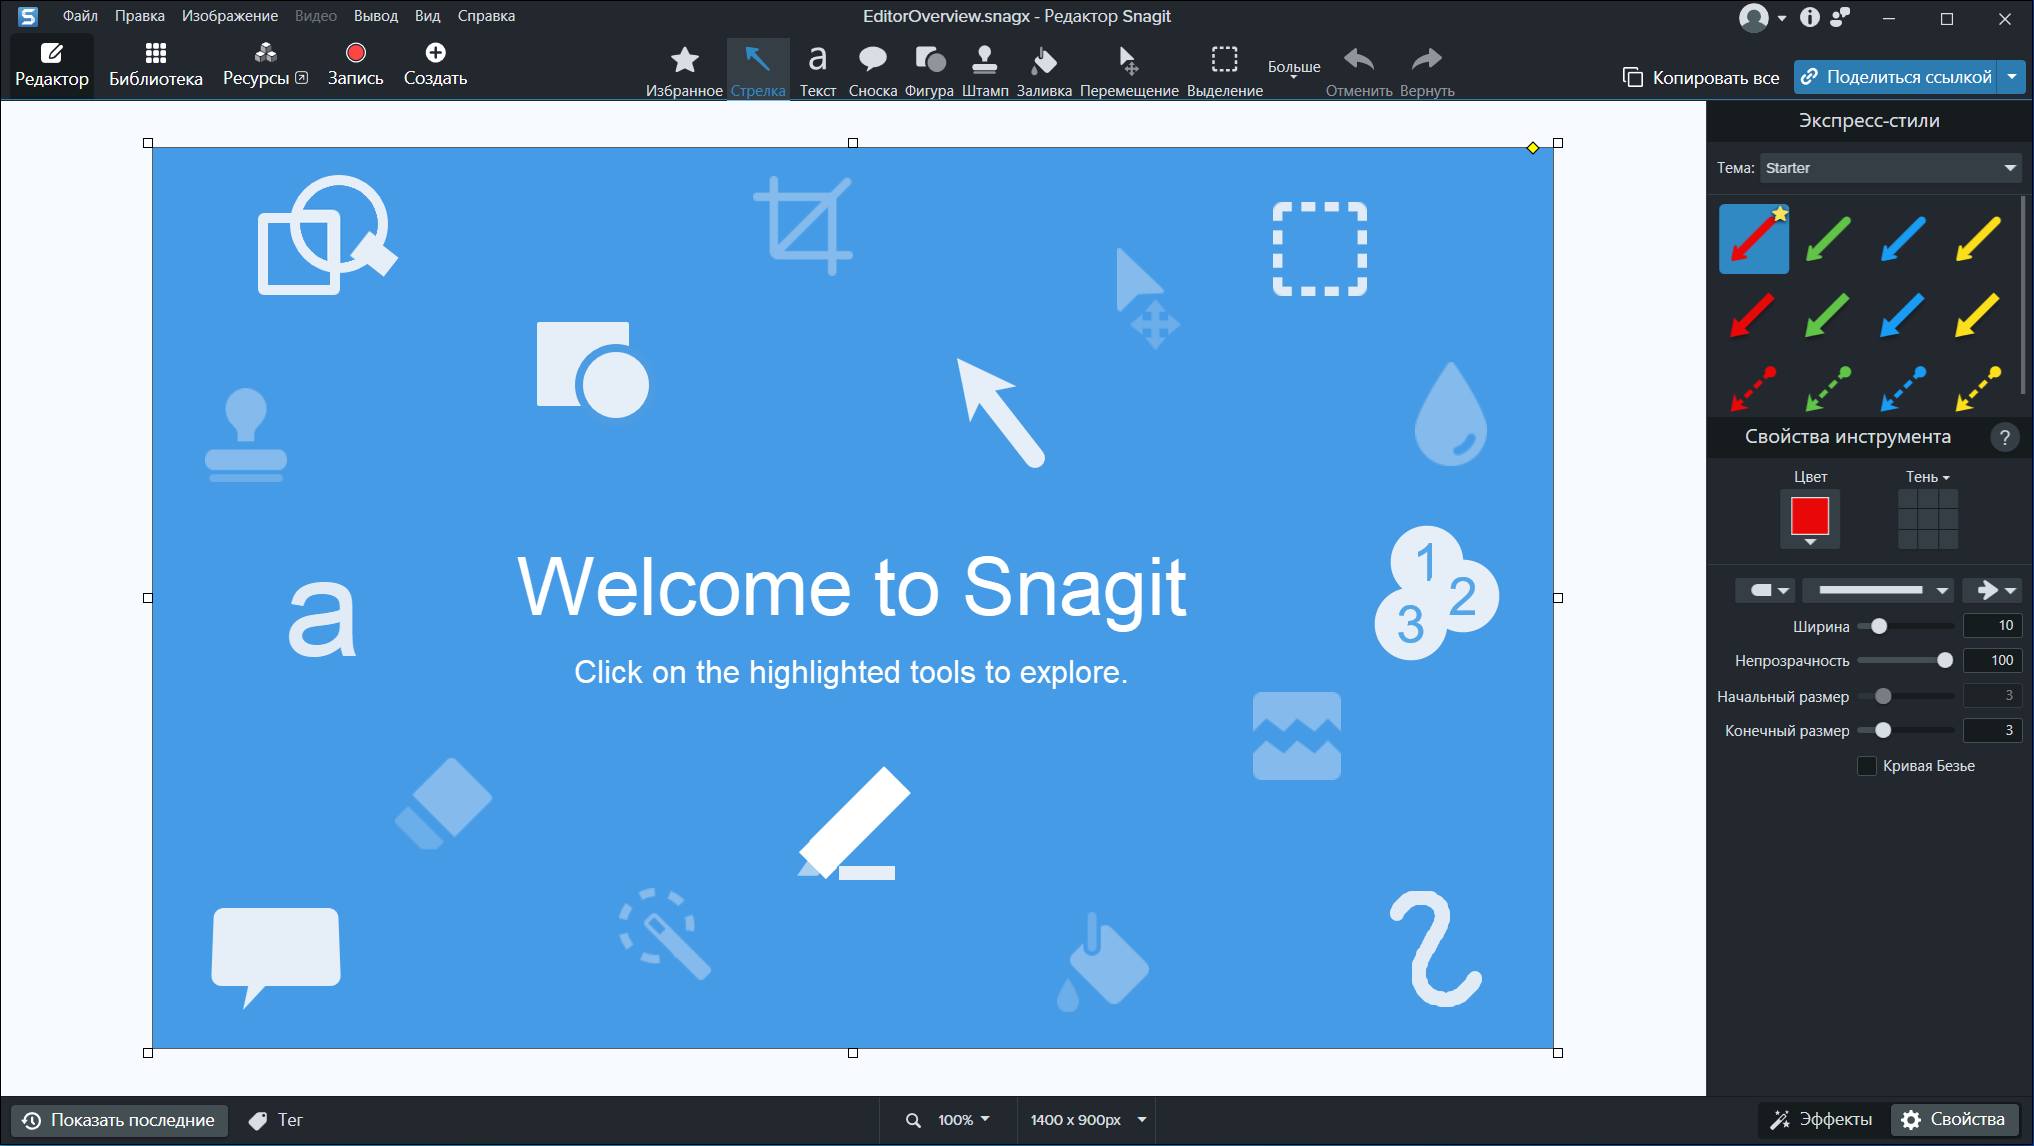Choose the dashed blue arrow style
Screen dimensions: 2034x1146
click(1903, 388)
